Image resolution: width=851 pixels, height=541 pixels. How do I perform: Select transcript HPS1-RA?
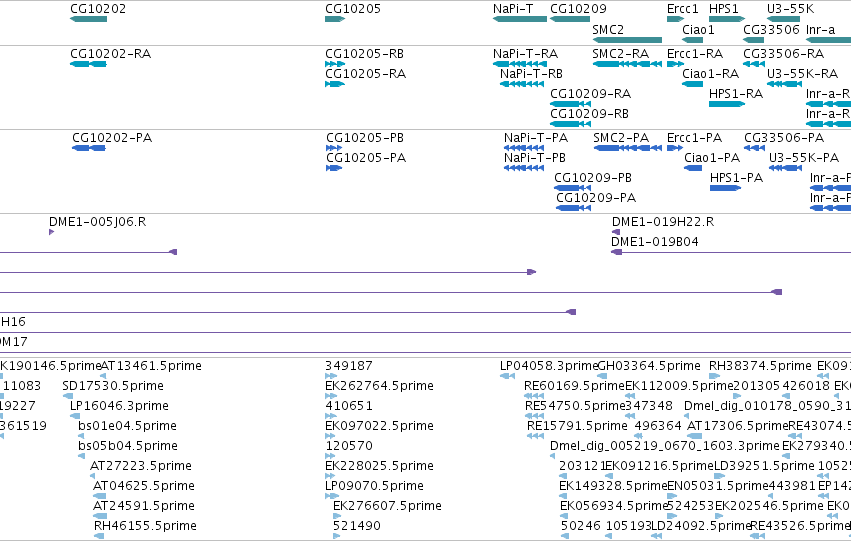[727, 104]
